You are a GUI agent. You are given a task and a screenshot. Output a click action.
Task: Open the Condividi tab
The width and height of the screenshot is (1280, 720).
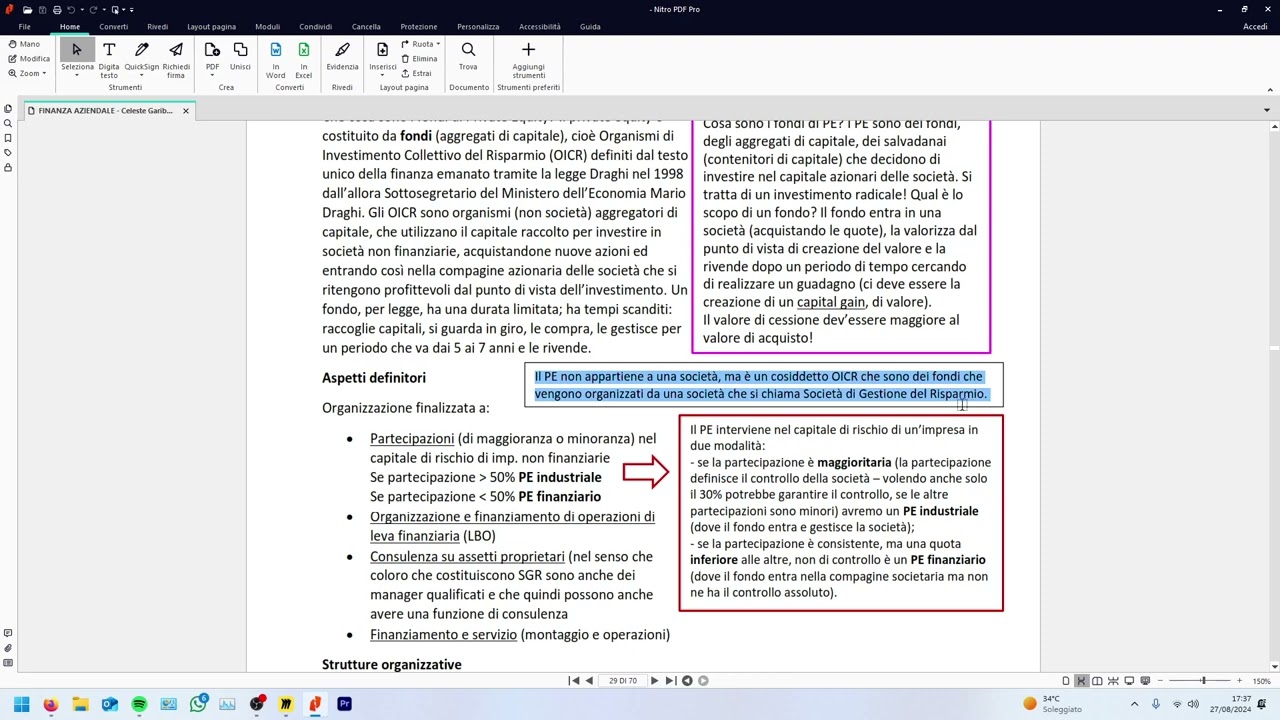(315, 27)
